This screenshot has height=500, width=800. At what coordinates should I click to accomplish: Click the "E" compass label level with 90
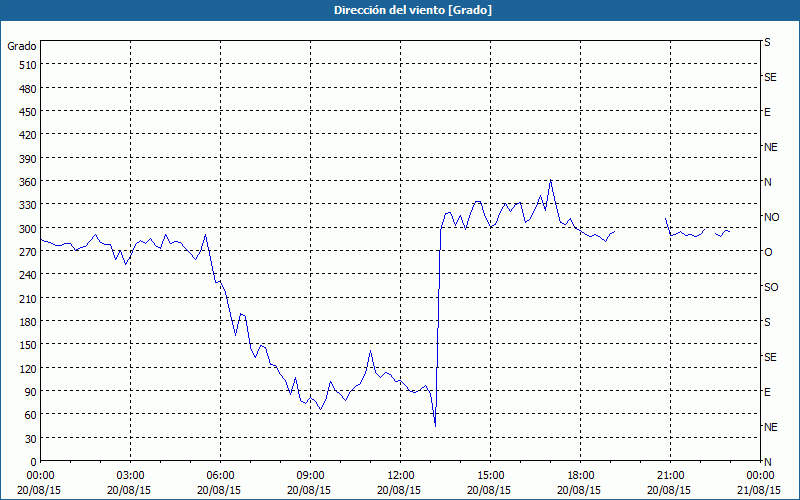tap(767, 392)
